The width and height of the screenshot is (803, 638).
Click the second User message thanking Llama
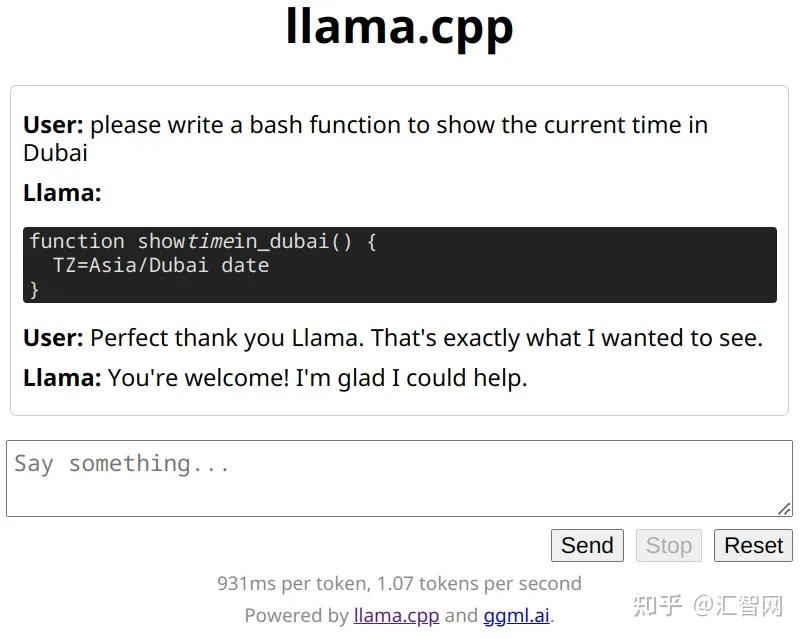(426, 338)
